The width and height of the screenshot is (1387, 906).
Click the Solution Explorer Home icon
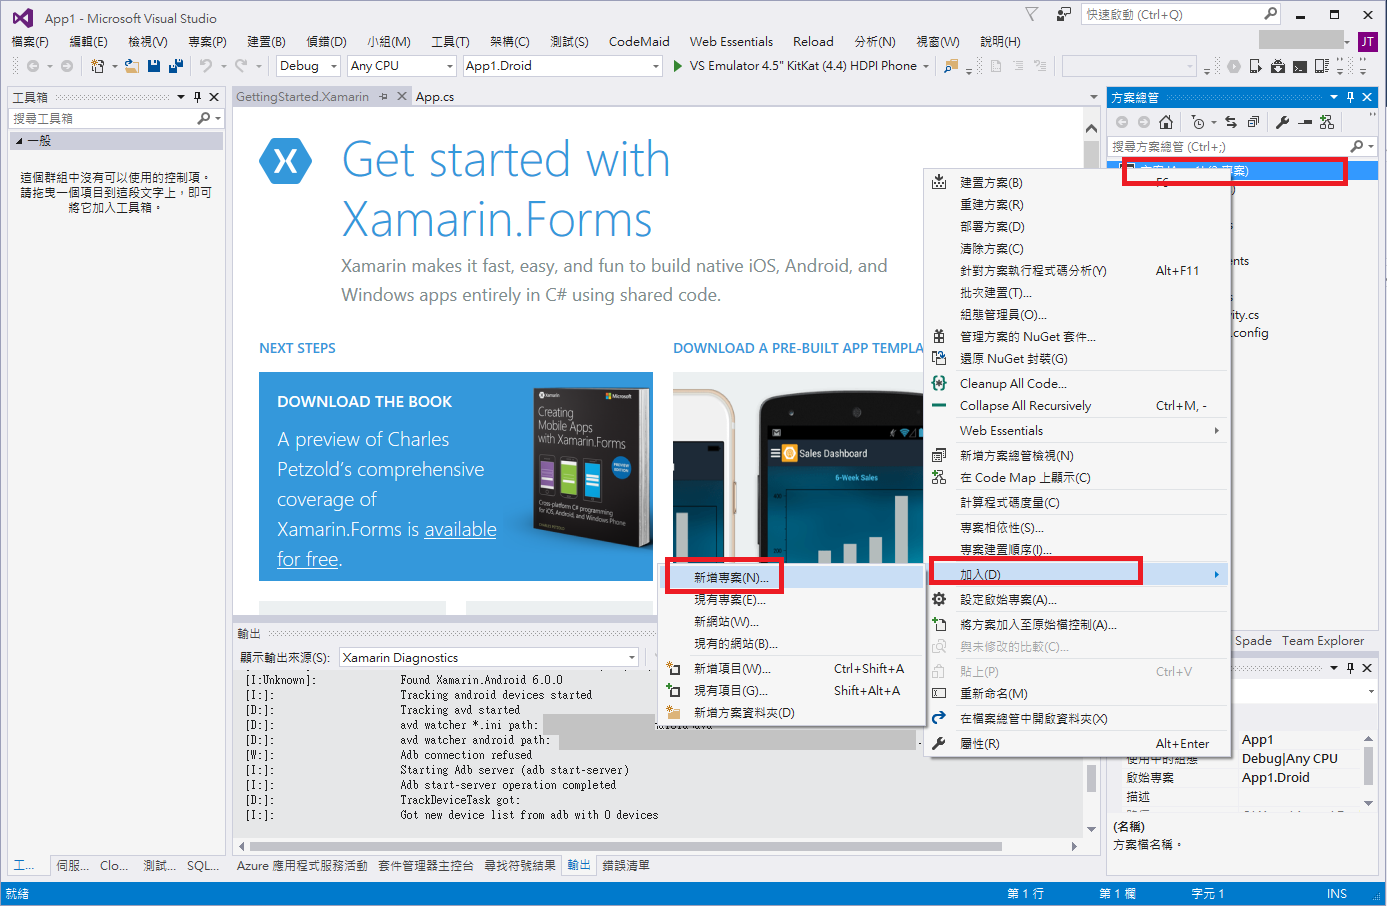(x=1166, y=122)
